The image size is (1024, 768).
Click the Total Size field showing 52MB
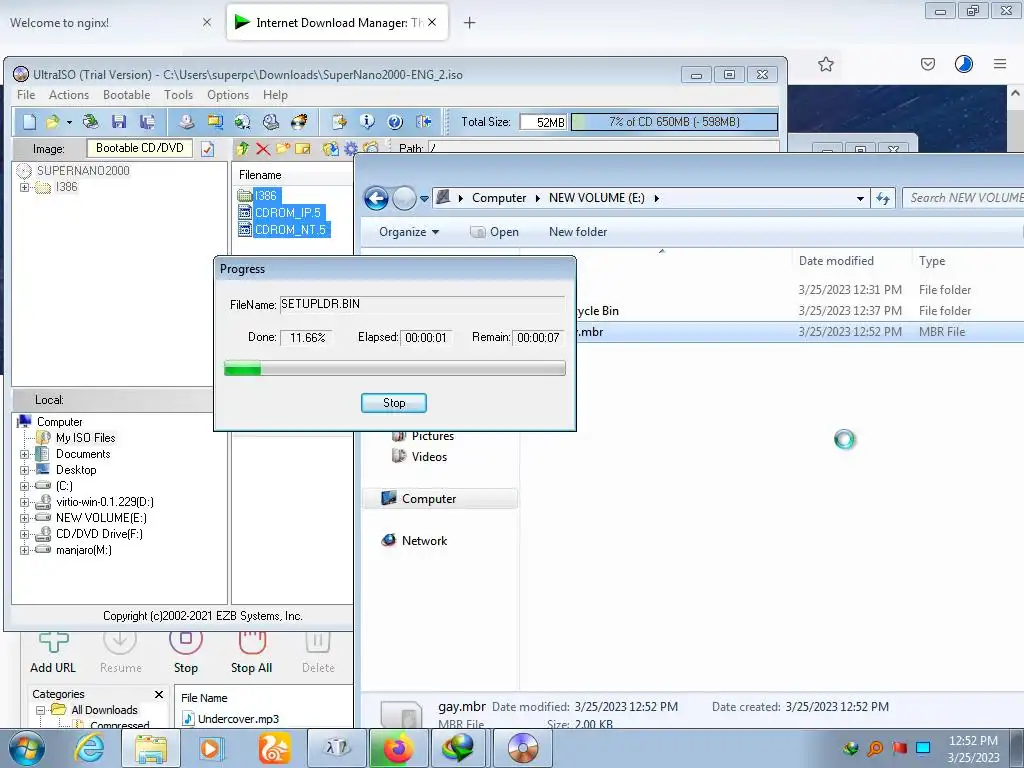coord(543,122)
